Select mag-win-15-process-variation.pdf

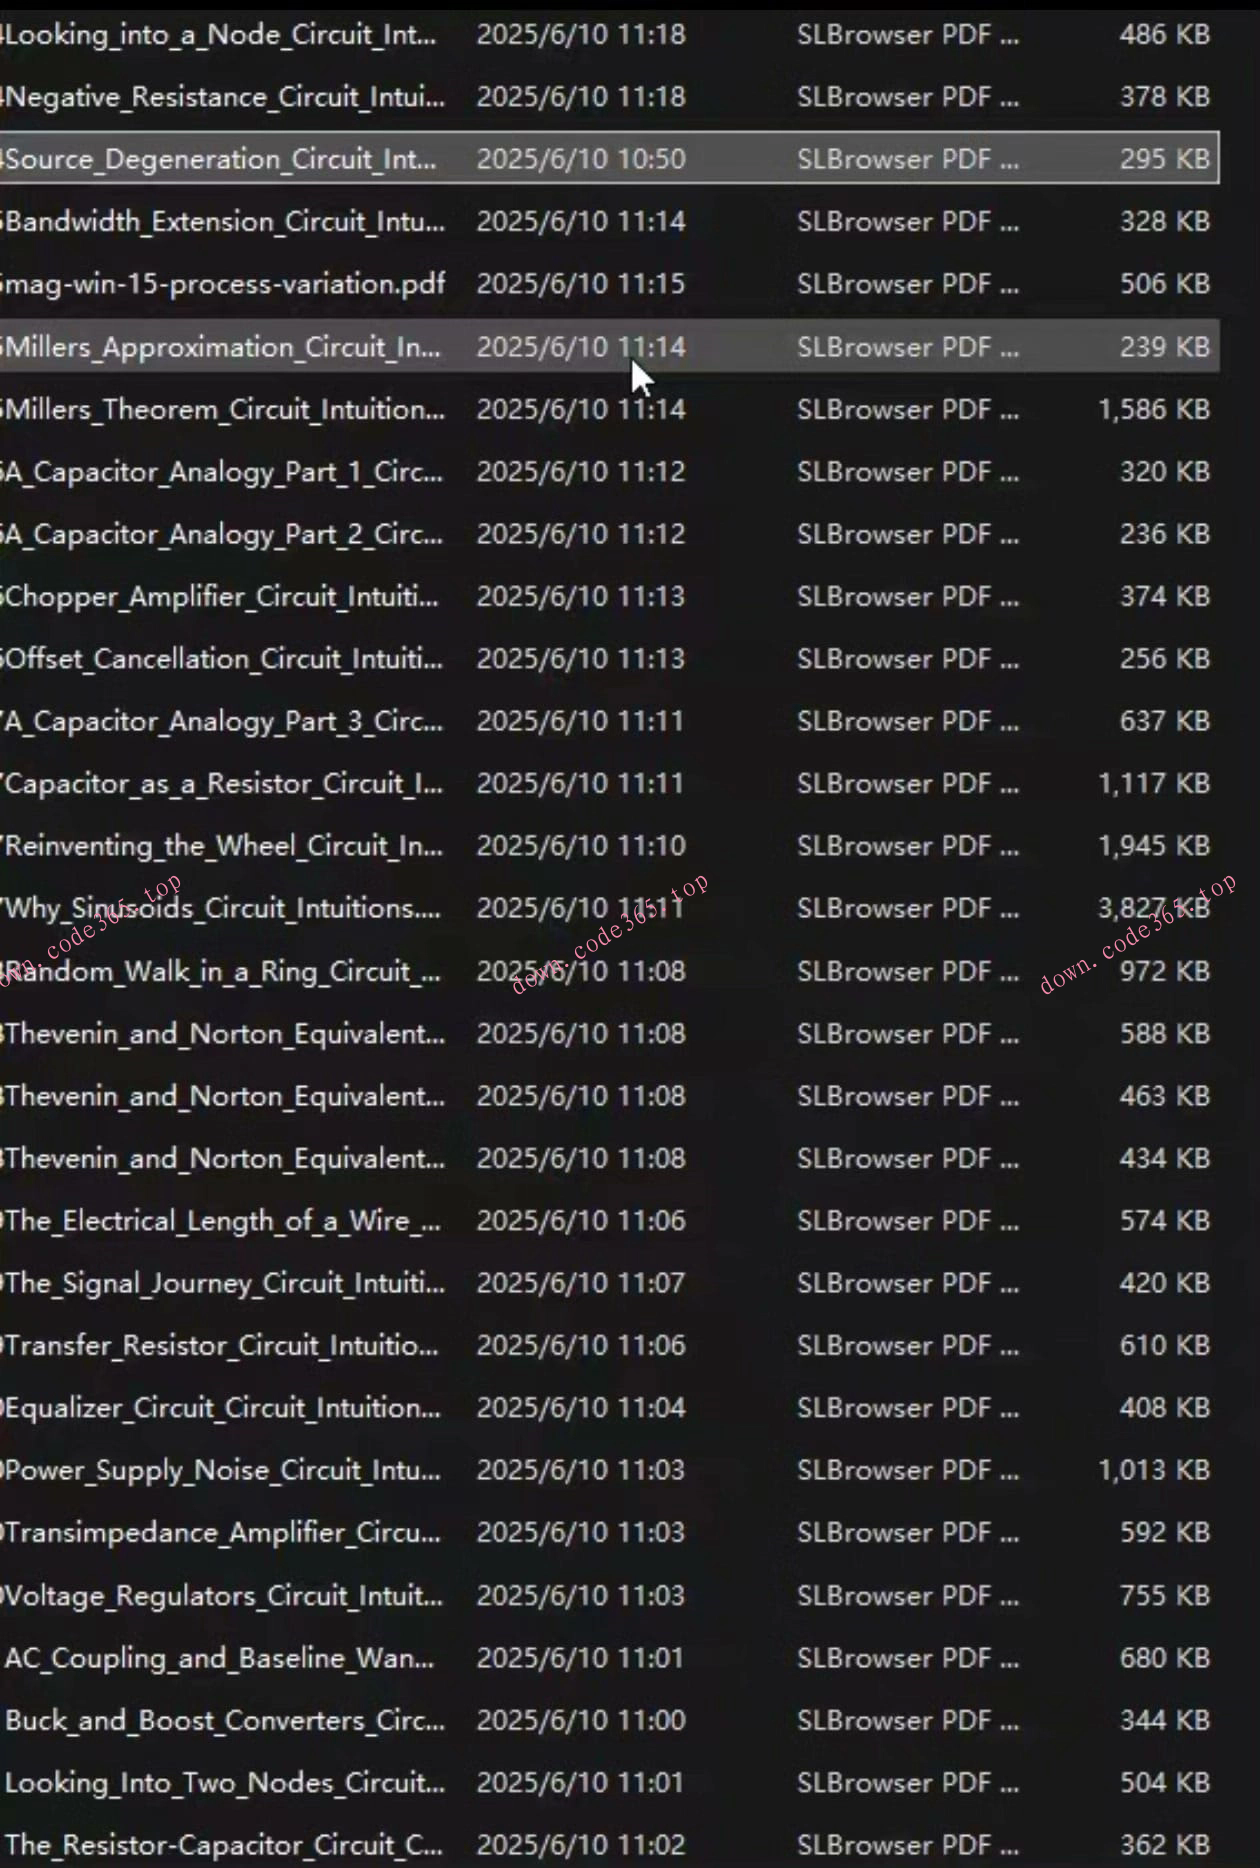click(x=225, y=284)
